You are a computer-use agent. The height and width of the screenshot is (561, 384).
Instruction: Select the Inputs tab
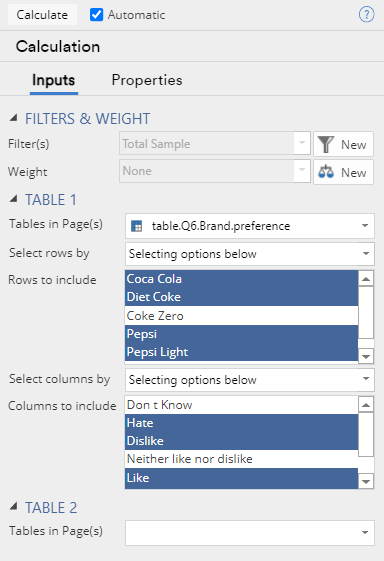54,80
